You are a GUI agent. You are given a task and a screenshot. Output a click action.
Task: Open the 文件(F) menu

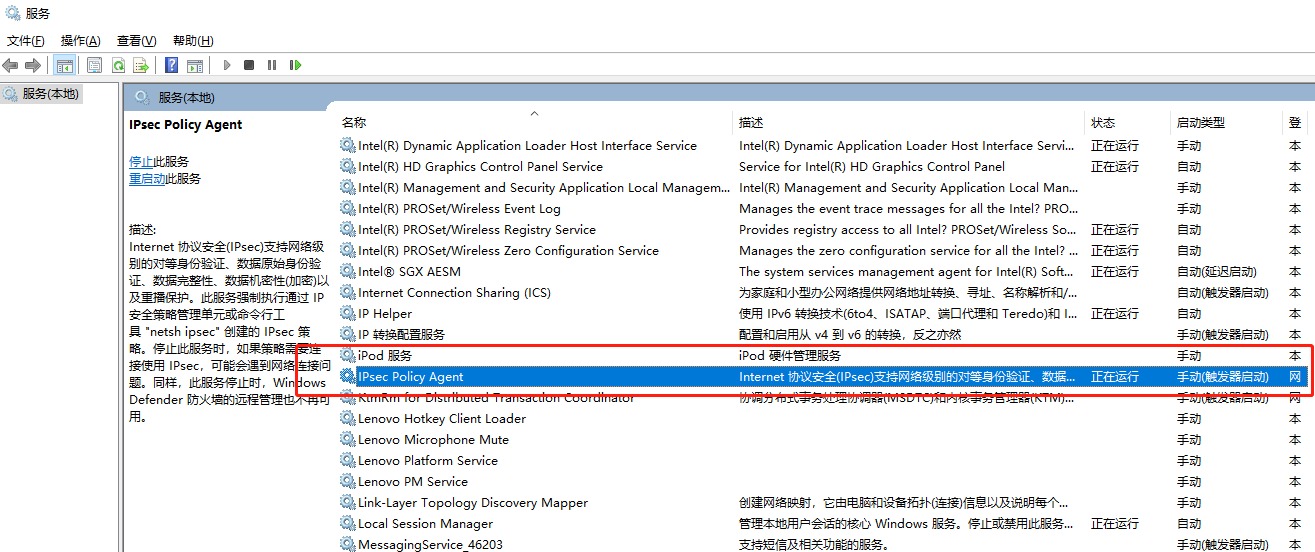26,41
